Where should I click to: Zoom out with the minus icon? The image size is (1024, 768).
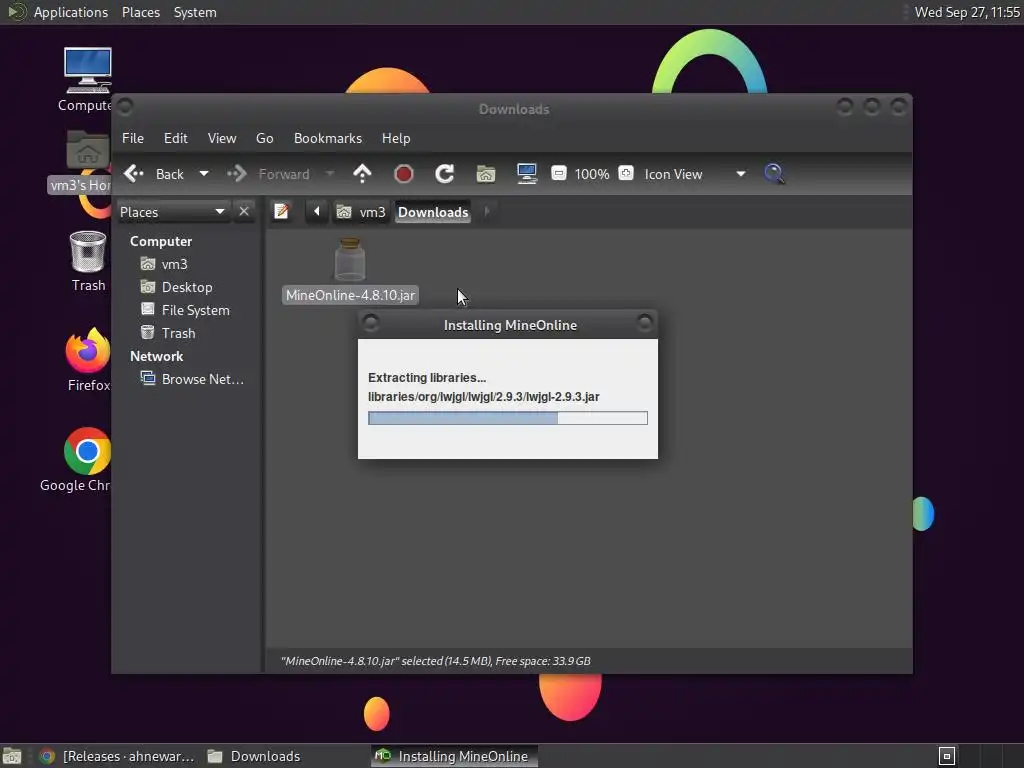click(x=559, y=173)
